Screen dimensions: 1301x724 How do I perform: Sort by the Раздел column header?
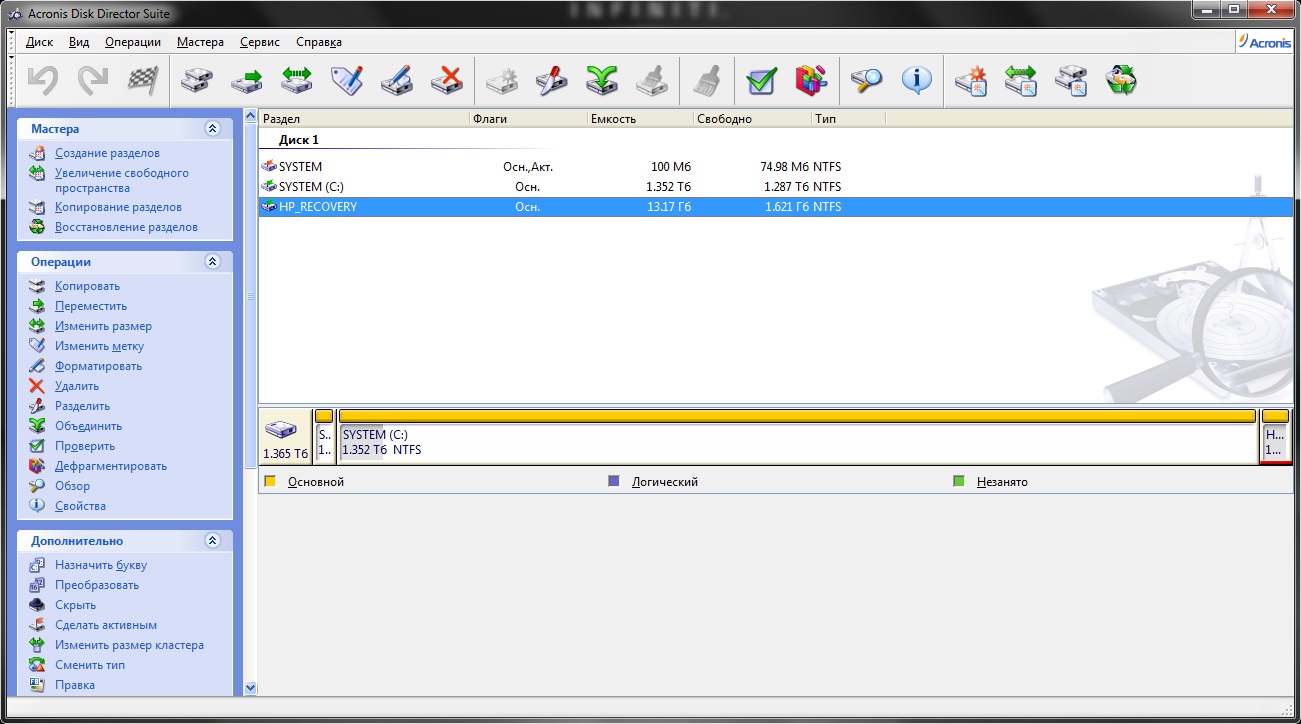point(364,119)
